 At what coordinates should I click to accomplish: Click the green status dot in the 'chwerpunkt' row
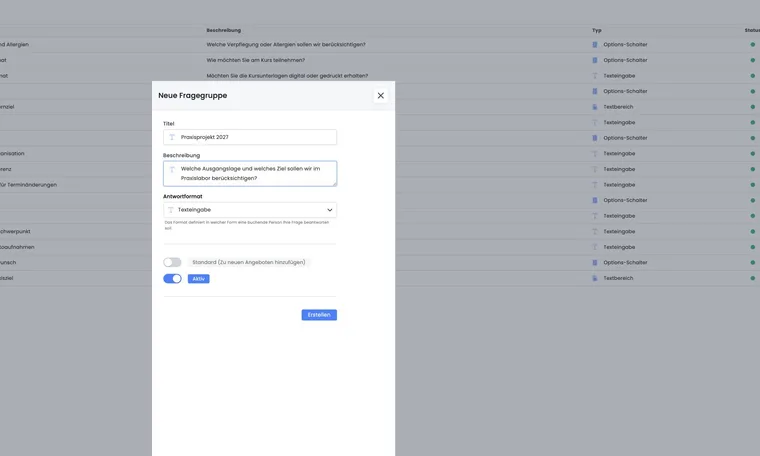point(753,232)
